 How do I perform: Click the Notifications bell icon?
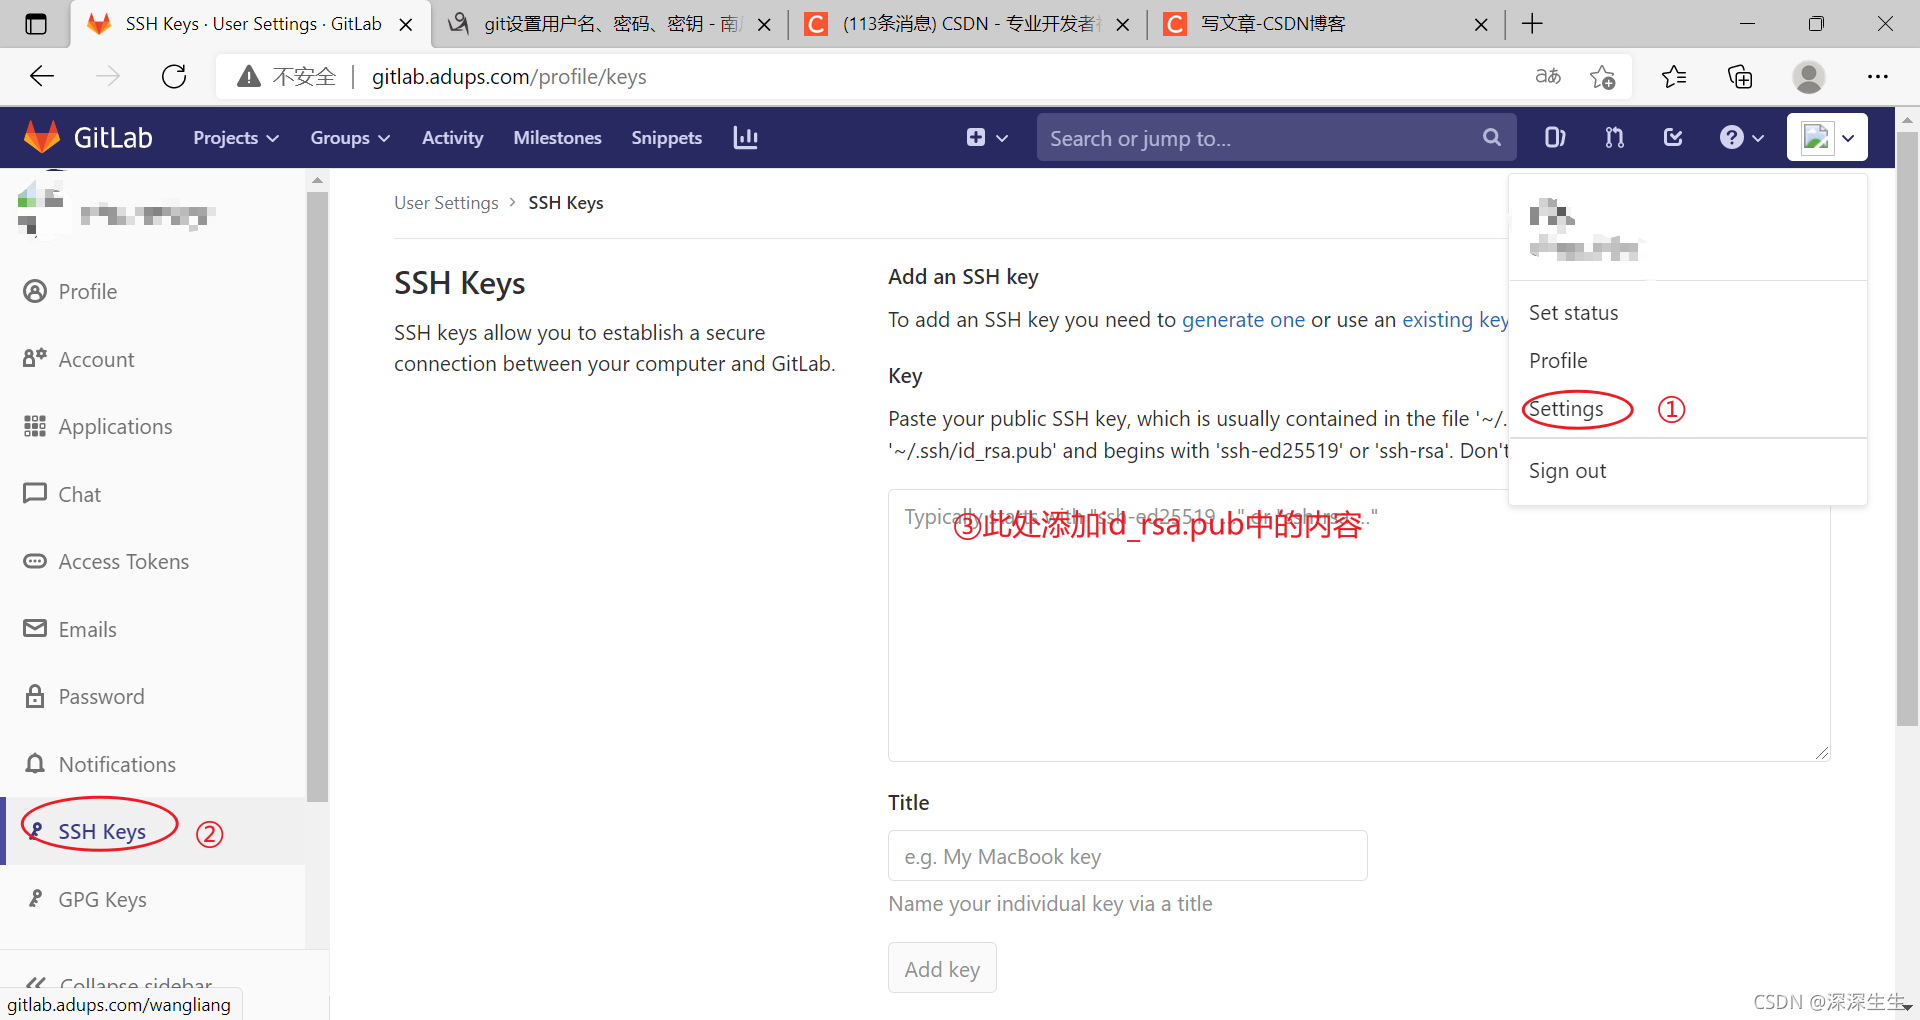coord(35,763)
